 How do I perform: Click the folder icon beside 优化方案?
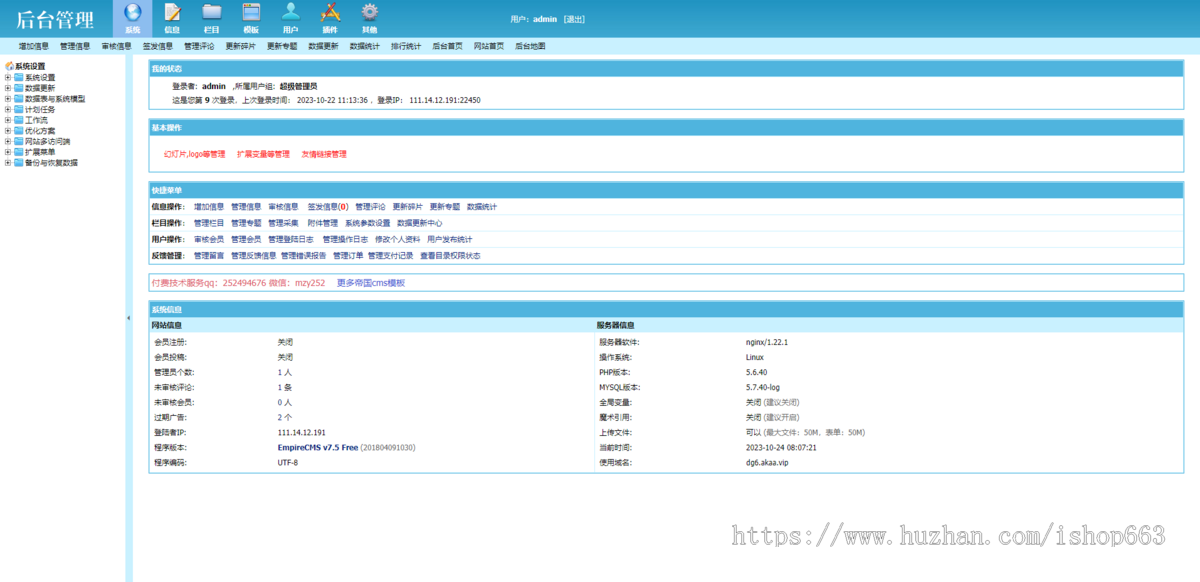pos(18,130)
